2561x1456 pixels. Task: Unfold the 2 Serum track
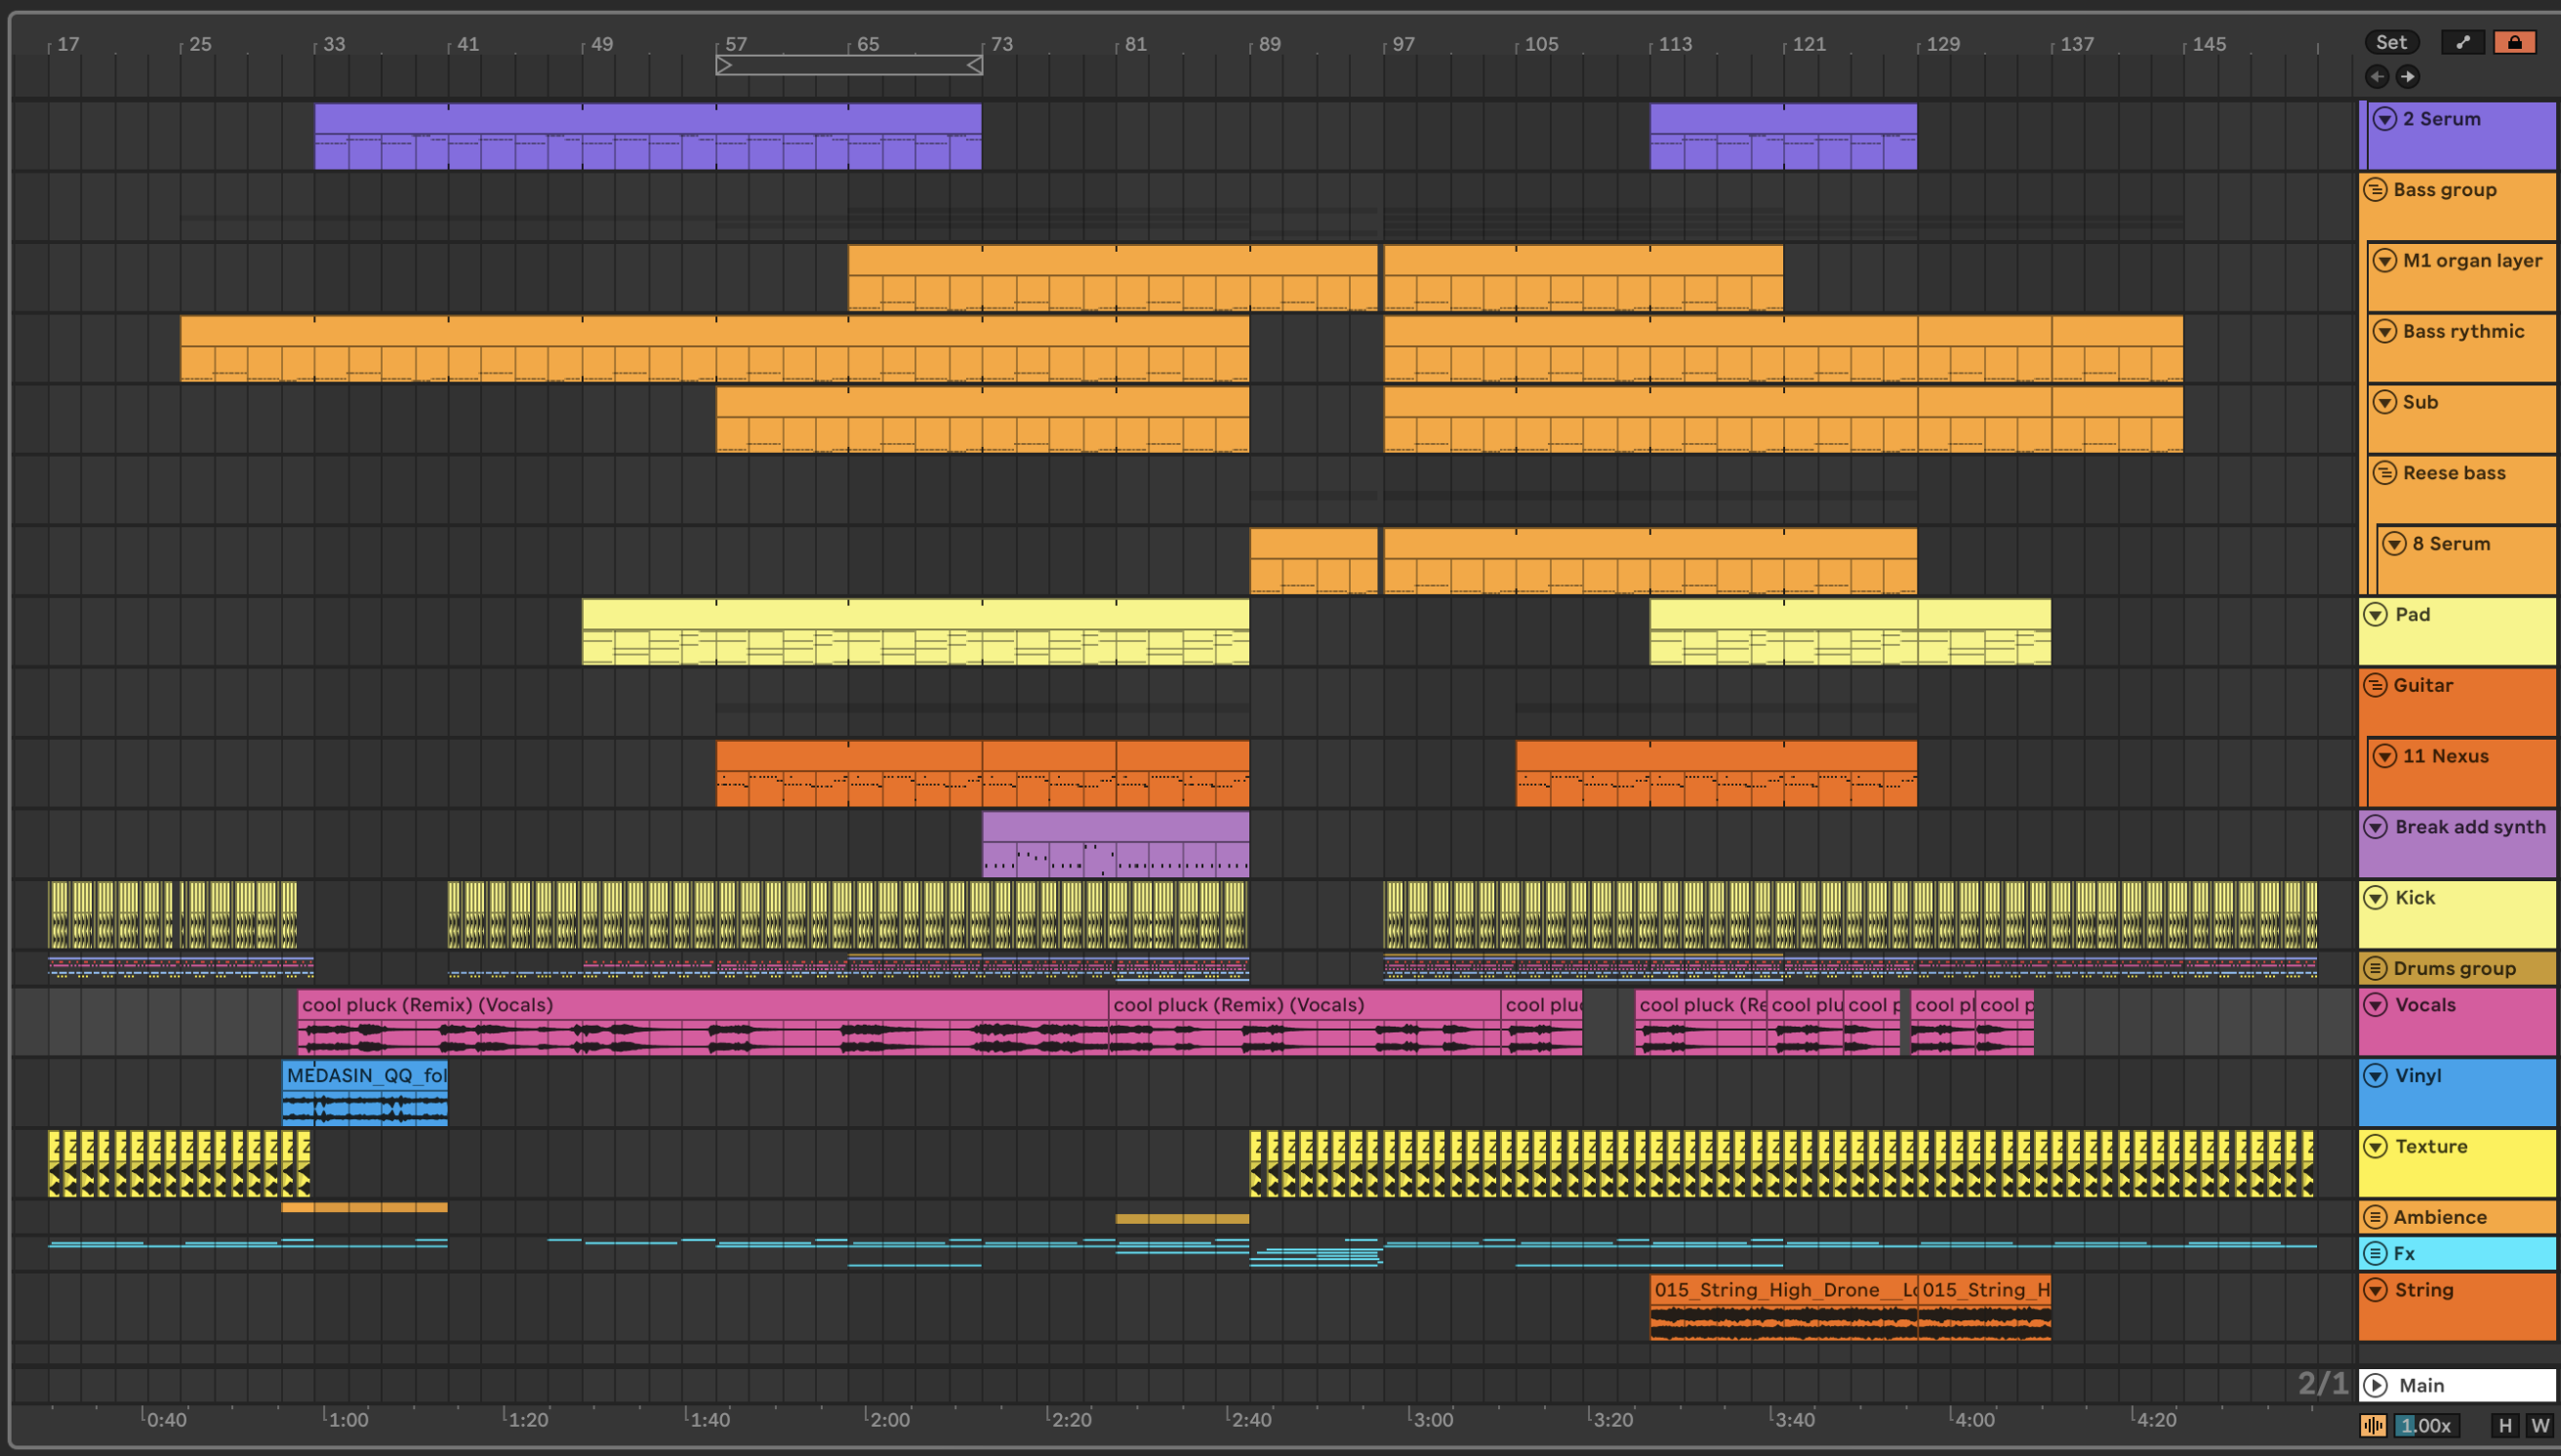pyautogui.click(x=2385, y=119)
